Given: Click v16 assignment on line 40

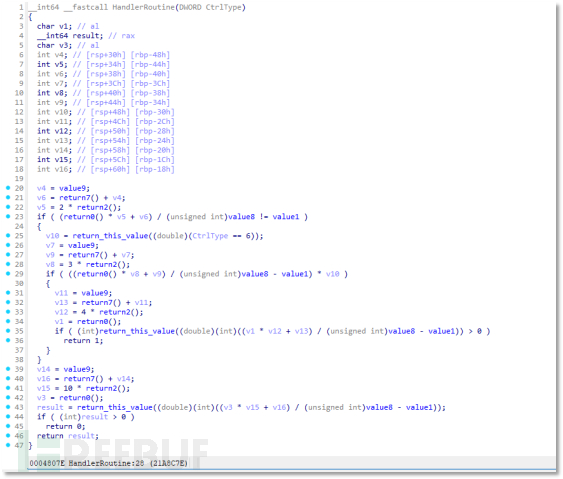Looking at the screenshot, I should pyautogui.click(x=43, y=378).
